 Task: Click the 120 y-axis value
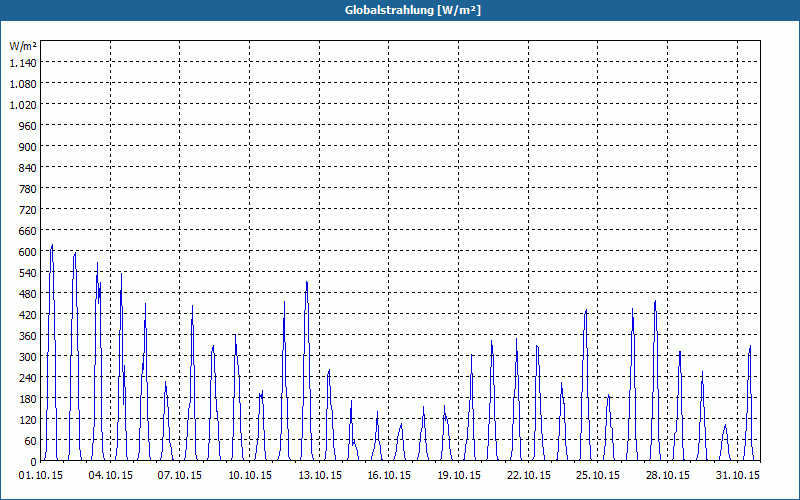pos(28,420)
